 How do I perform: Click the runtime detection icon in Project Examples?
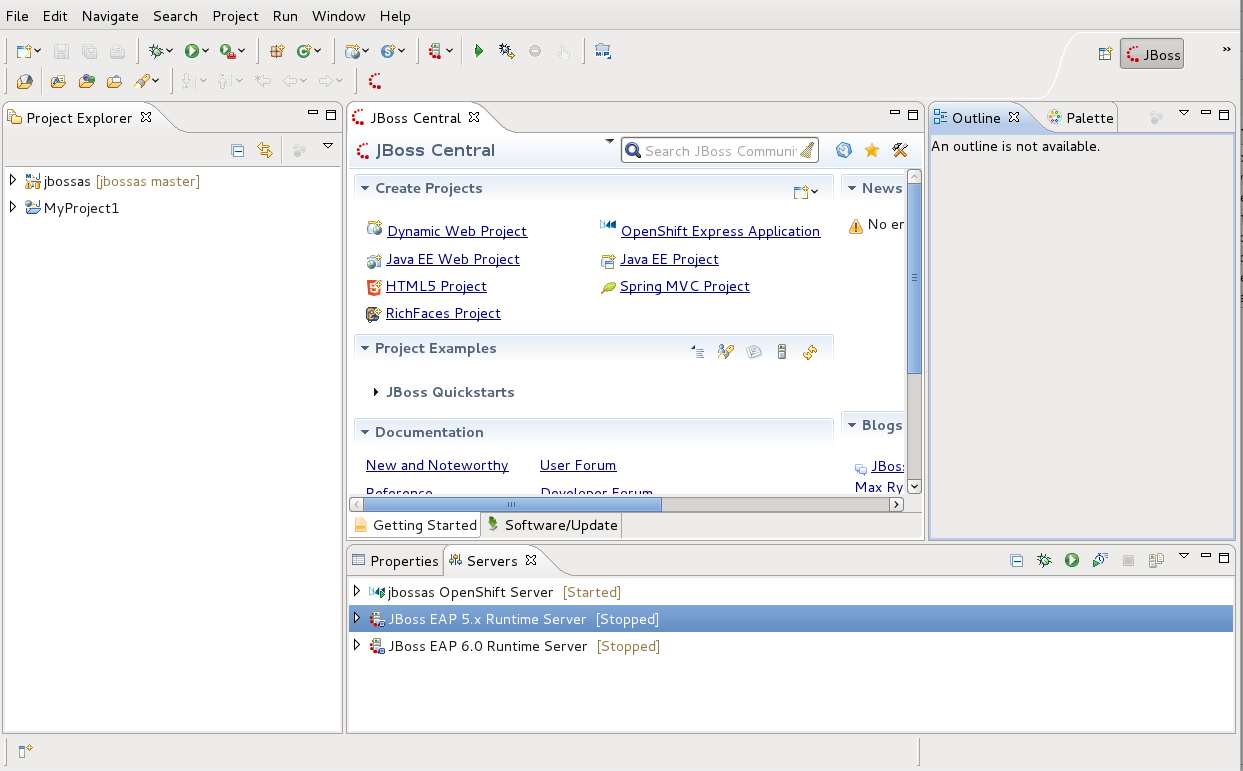point(782,351)
